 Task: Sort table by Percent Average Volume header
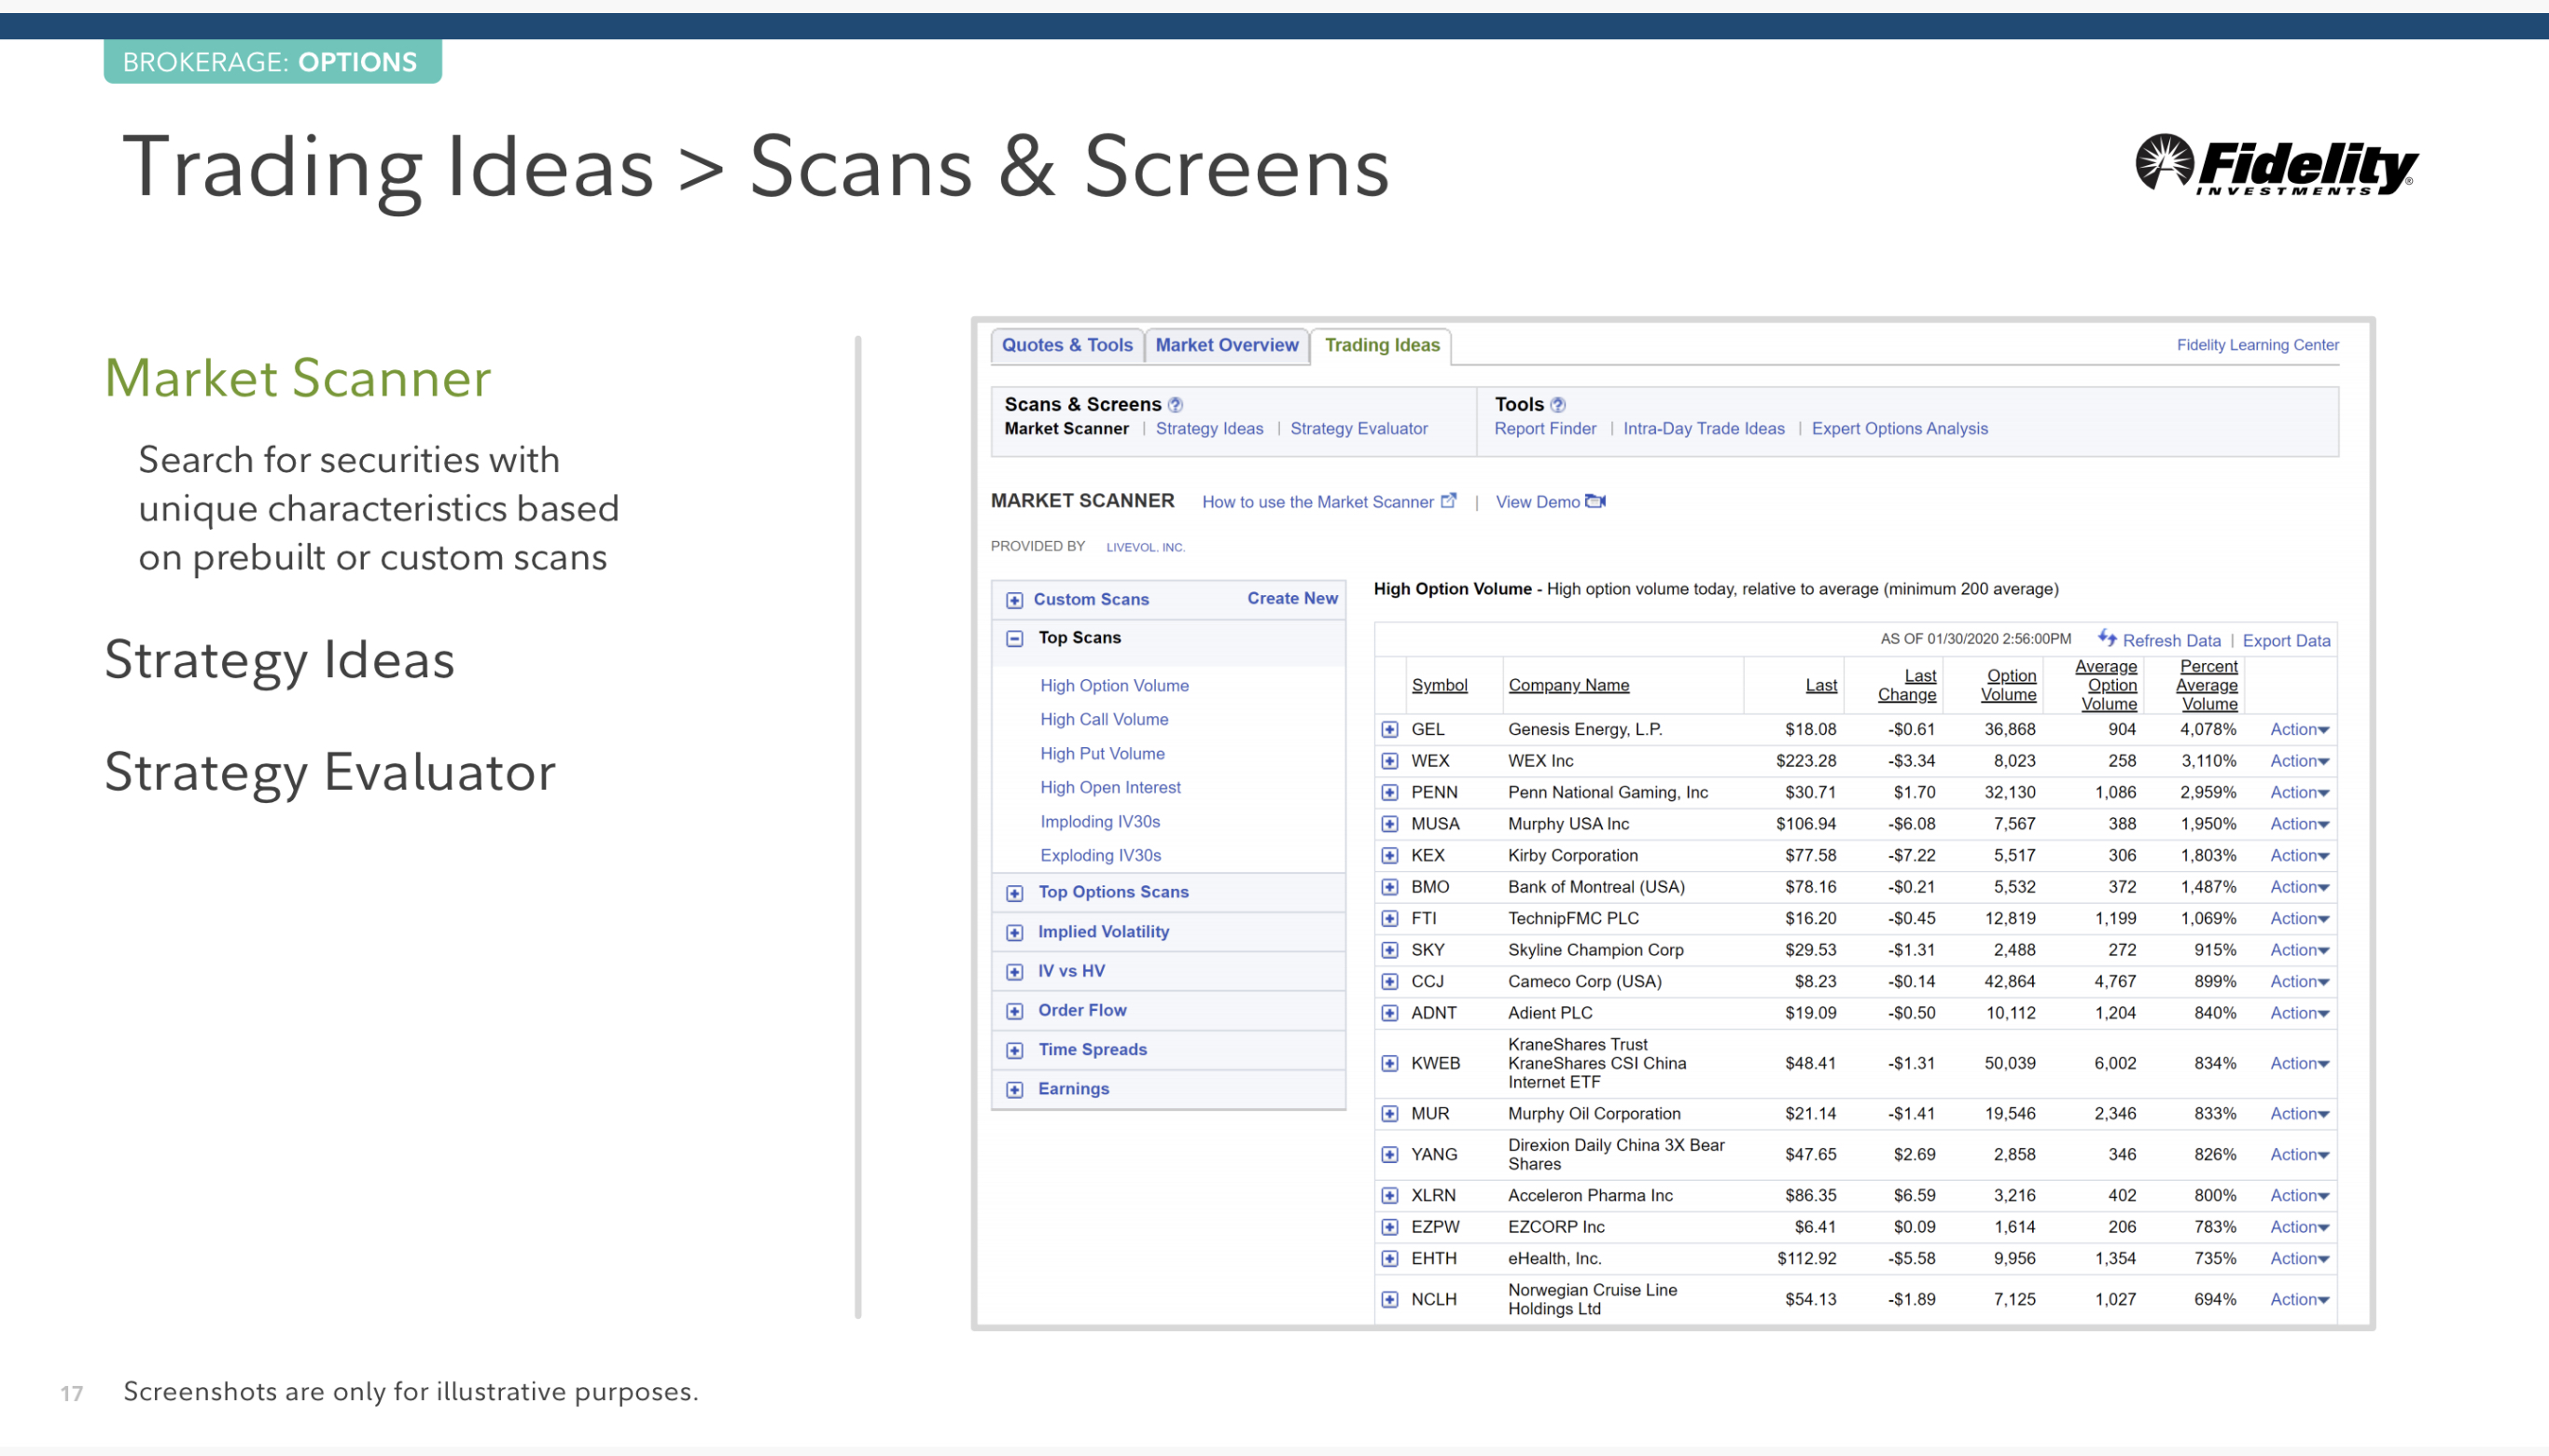coord(2207,685)
